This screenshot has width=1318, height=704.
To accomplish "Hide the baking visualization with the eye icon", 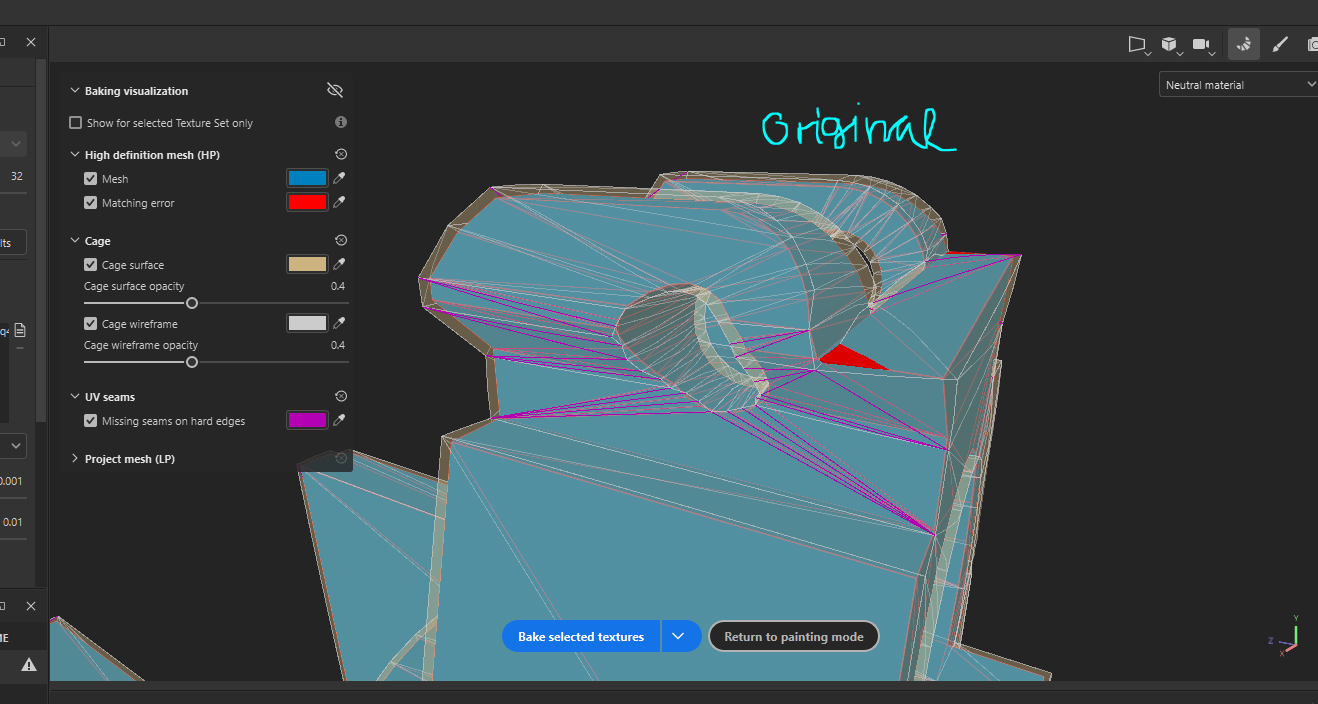I will (x=335, y=91).
